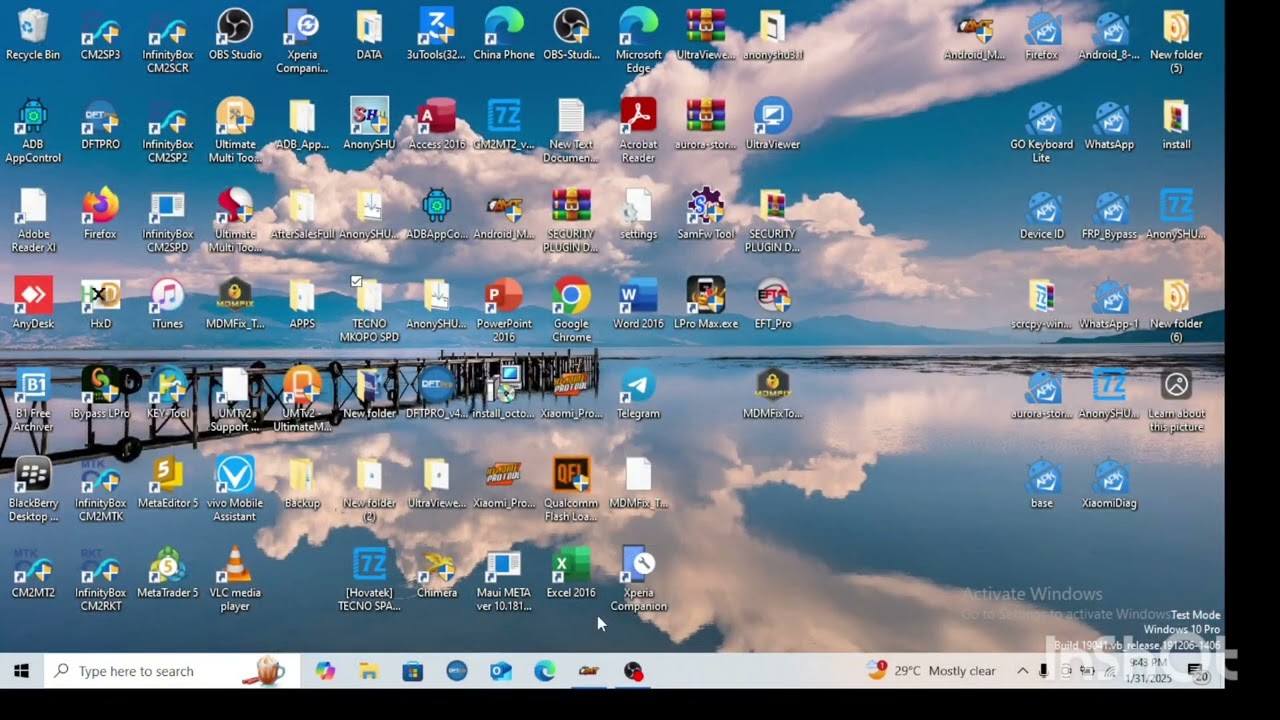Launch Qualcomm Flash Loader shortcut
Screen dimensions: 1280x720
pos(571,489)
